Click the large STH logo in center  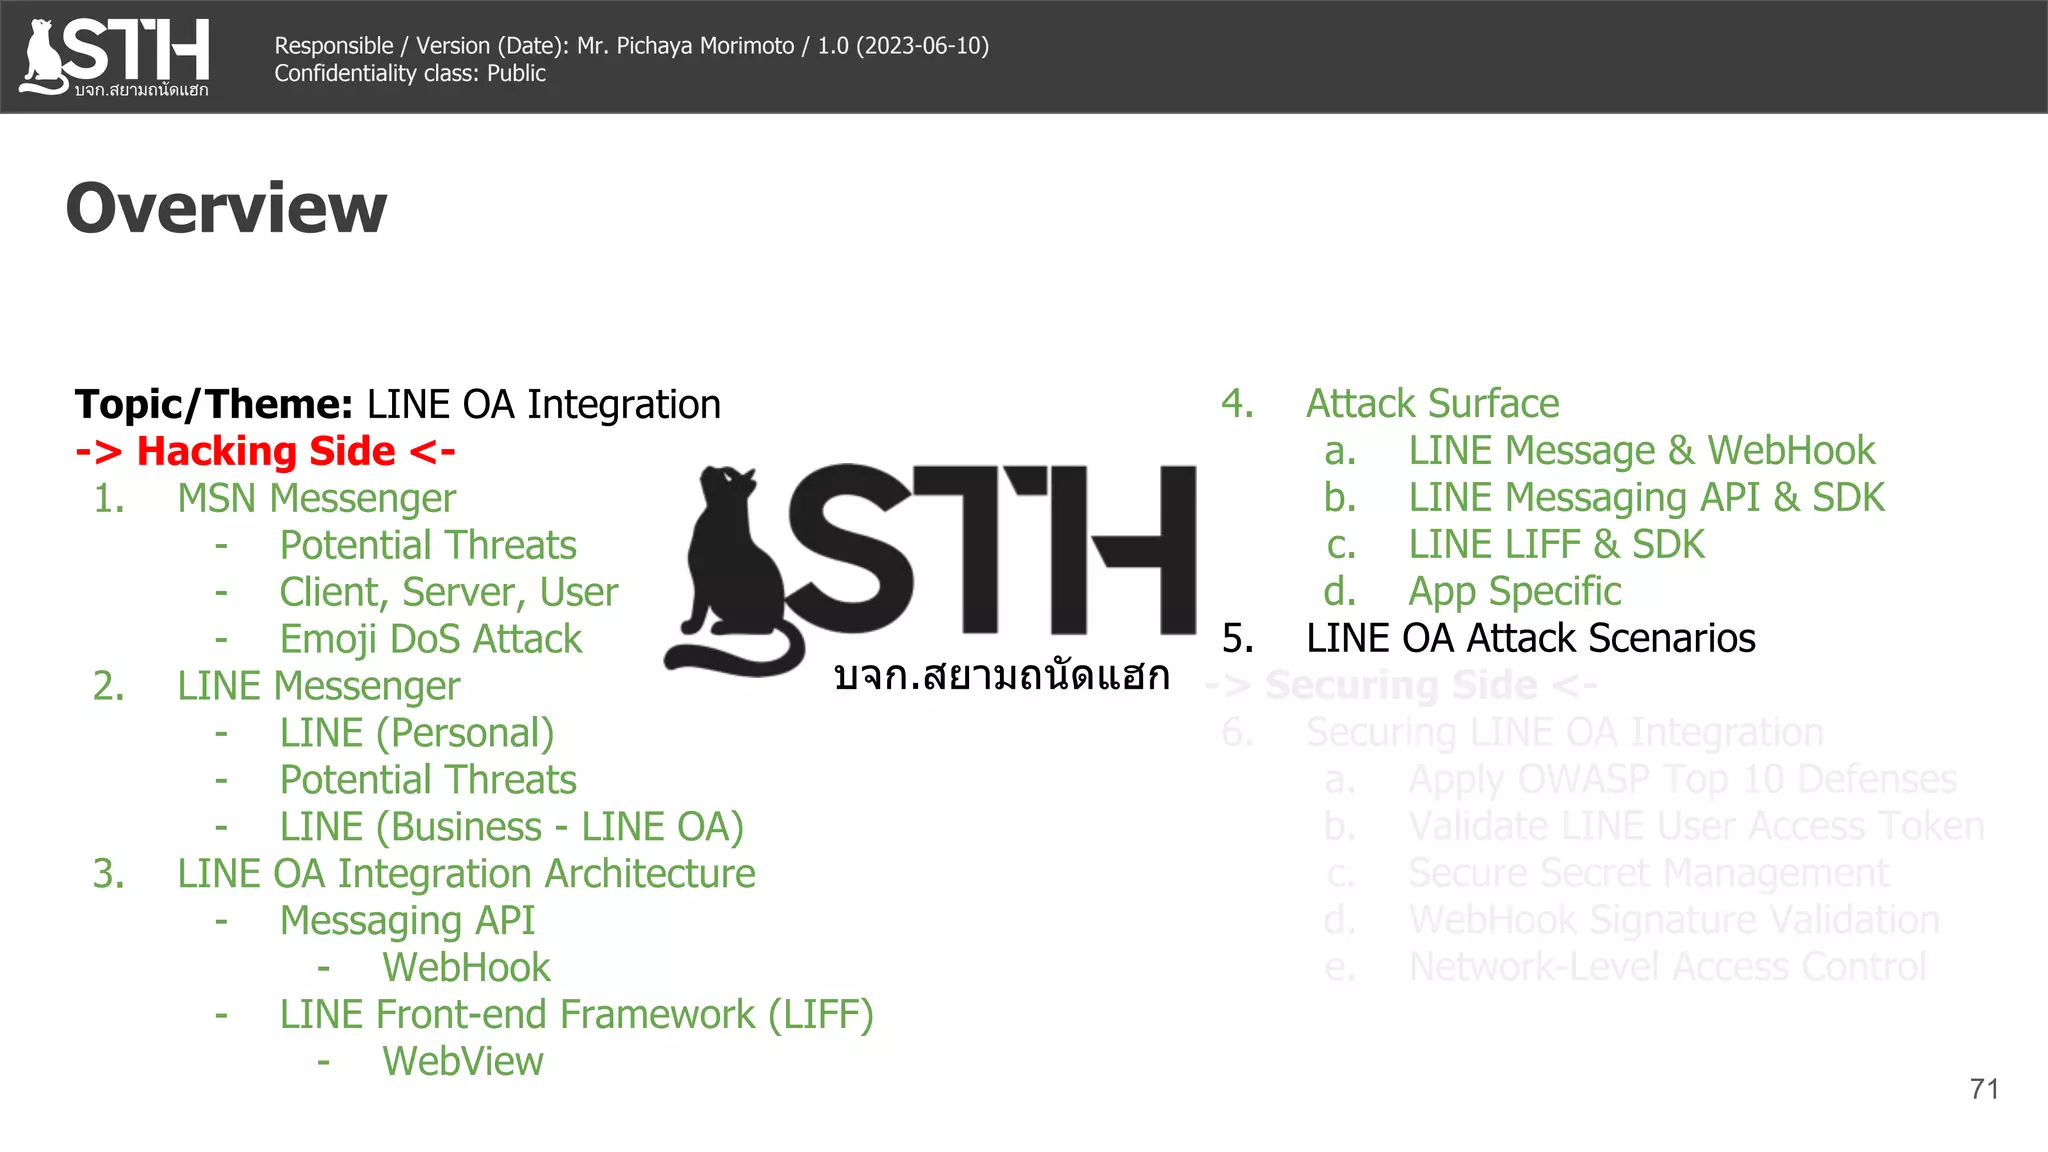(x=930, y=570)
